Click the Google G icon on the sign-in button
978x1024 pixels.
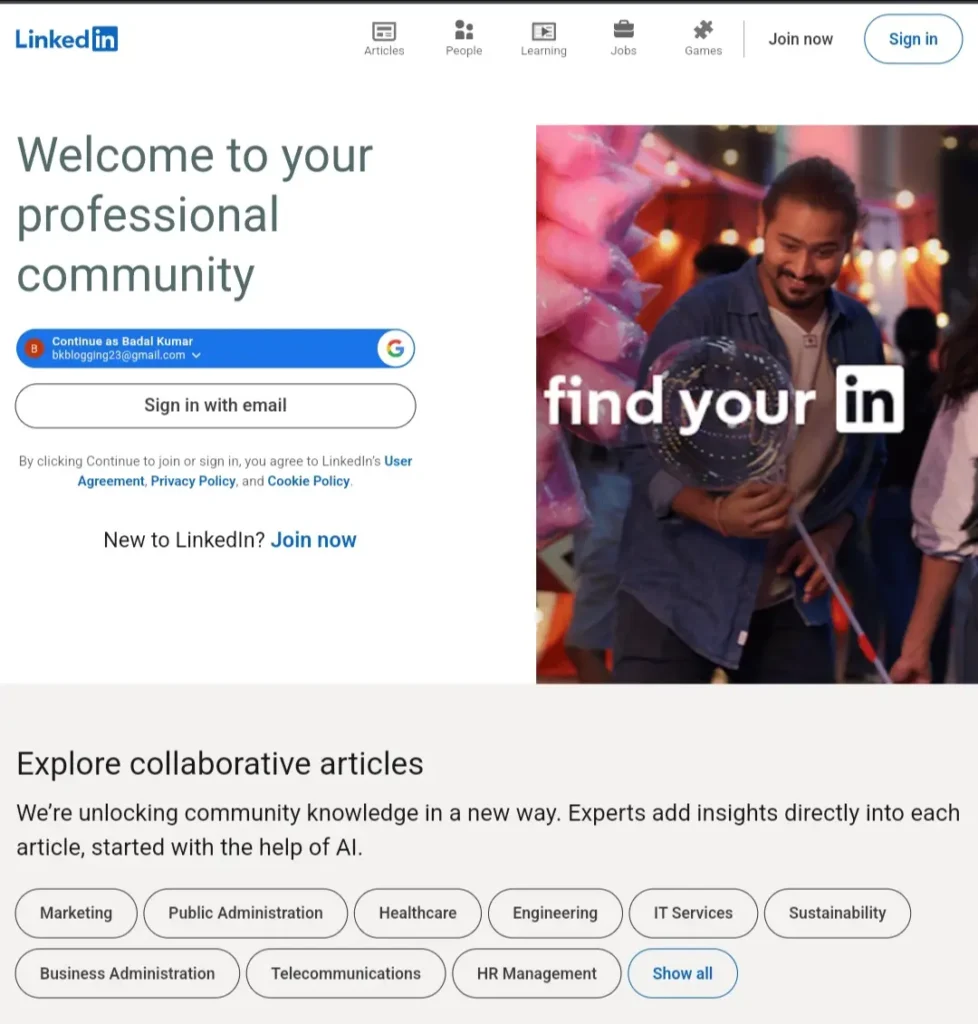pyautogui.click(x=396, y=348)
